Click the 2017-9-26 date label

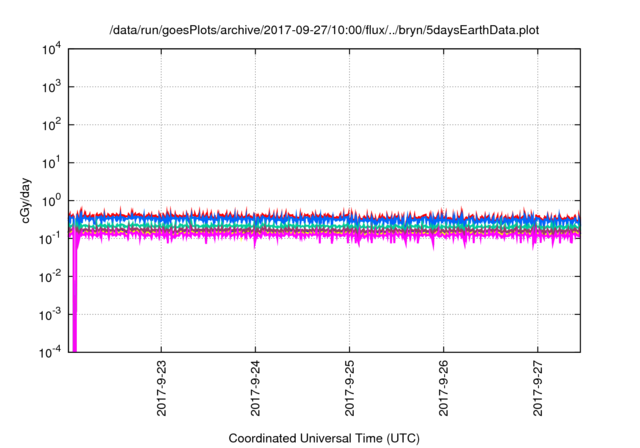coord(444,388)
